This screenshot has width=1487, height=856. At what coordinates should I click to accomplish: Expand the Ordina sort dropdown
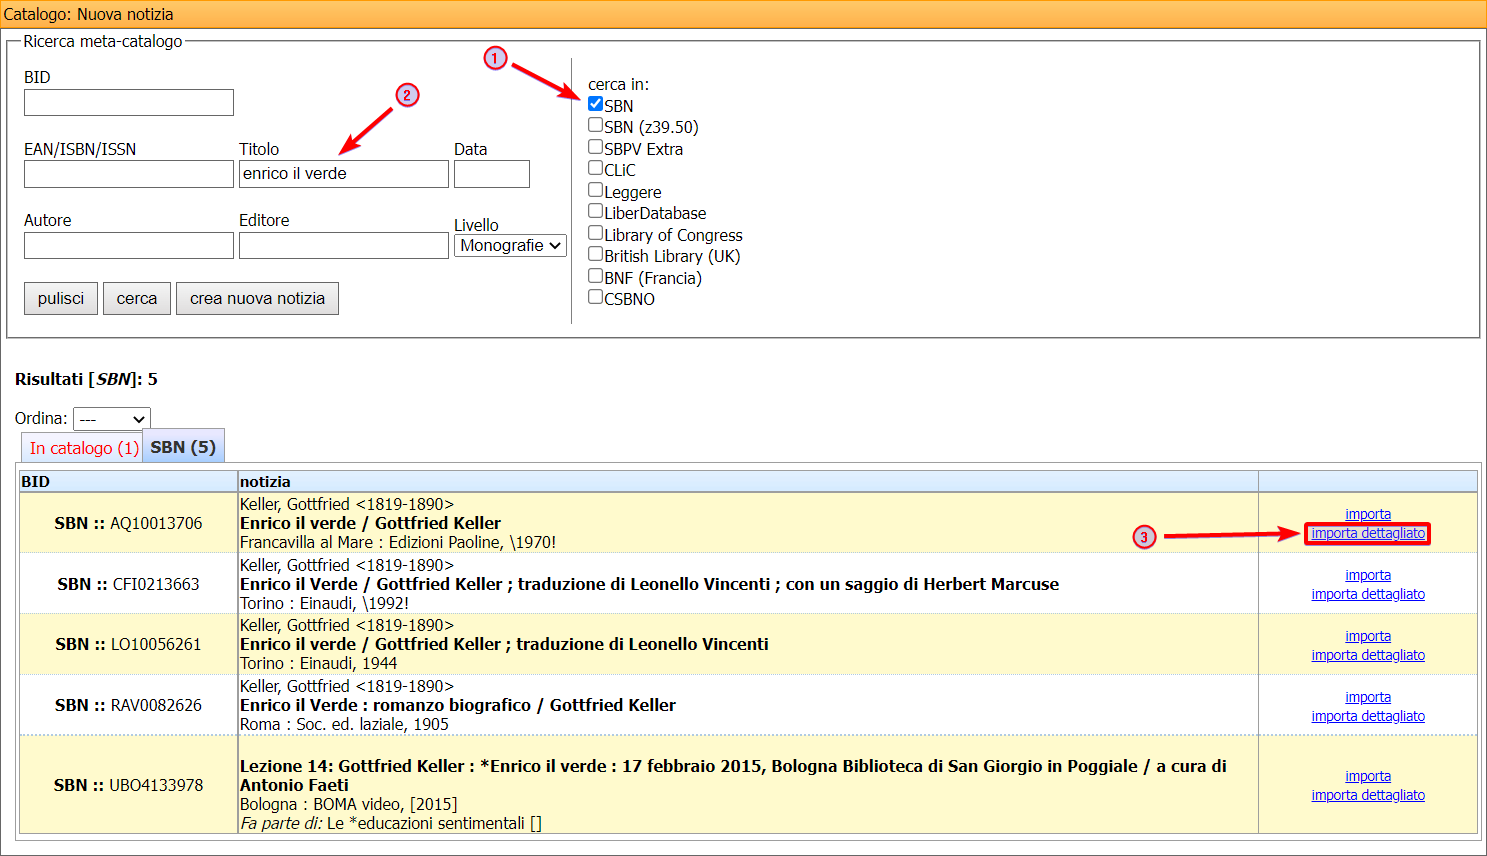(x=111, y=419)
